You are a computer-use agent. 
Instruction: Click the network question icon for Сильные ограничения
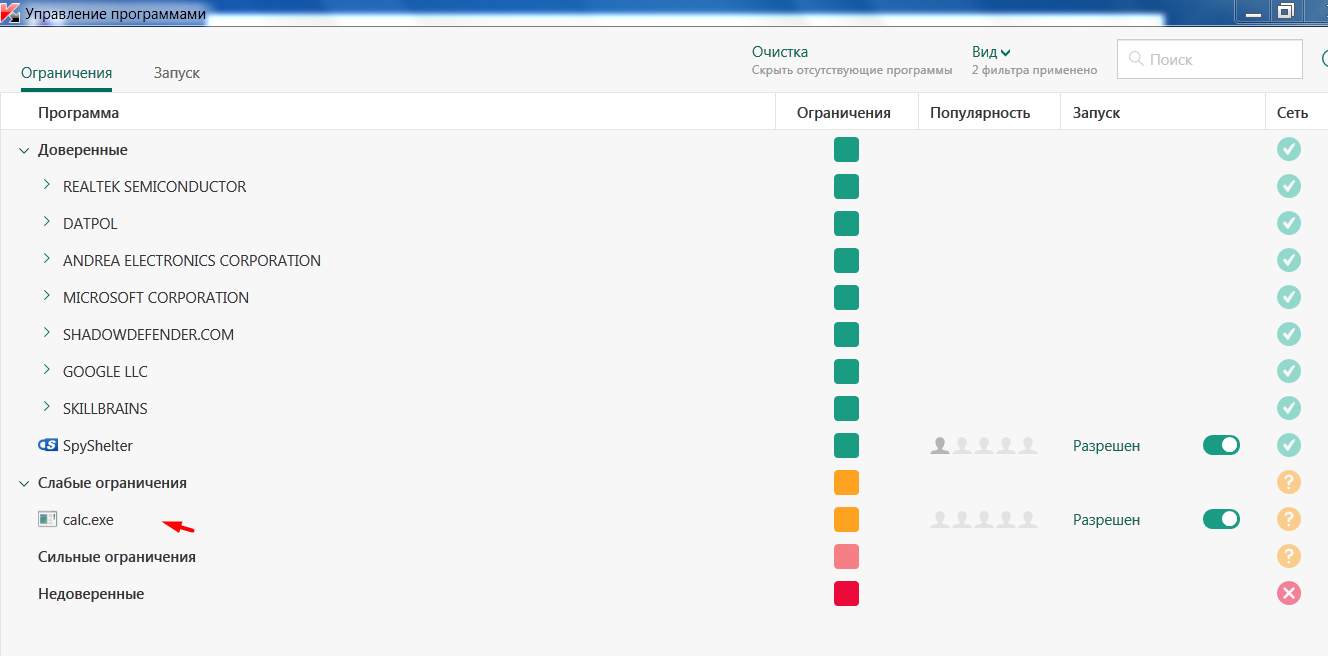point(1289,556)
